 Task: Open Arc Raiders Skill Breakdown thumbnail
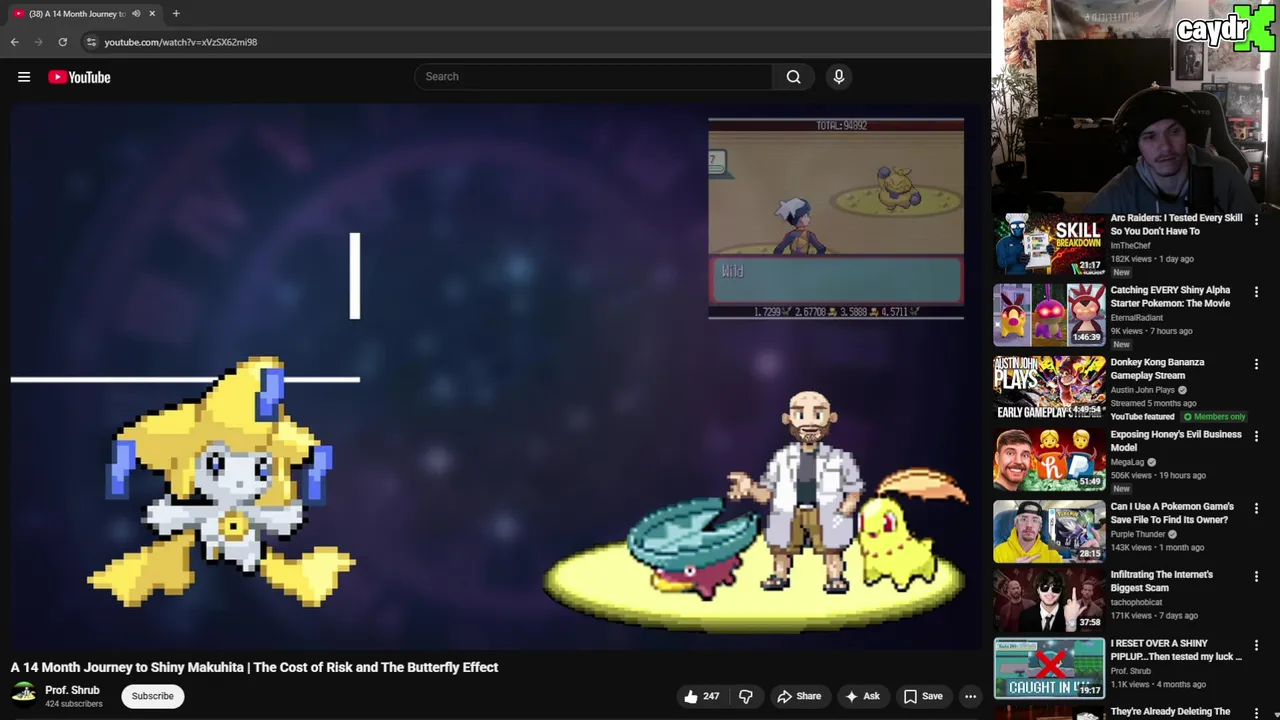click(1049, 243)
